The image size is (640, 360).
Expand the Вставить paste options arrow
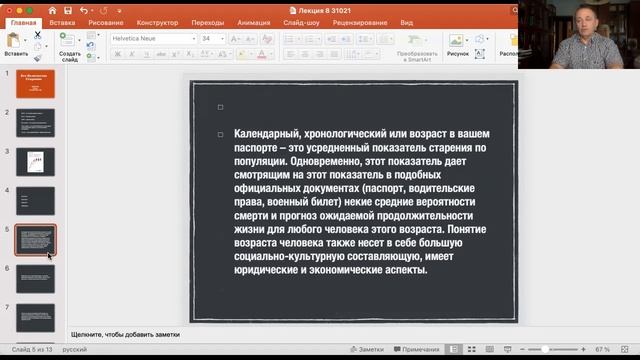click(x=25, y=40)
